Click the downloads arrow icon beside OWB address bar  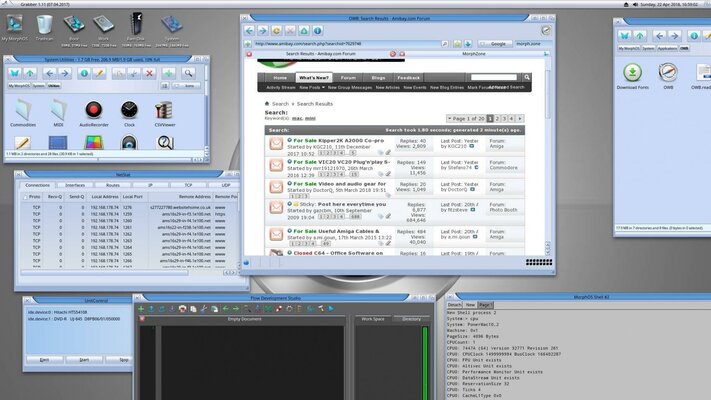pos(468,44)
